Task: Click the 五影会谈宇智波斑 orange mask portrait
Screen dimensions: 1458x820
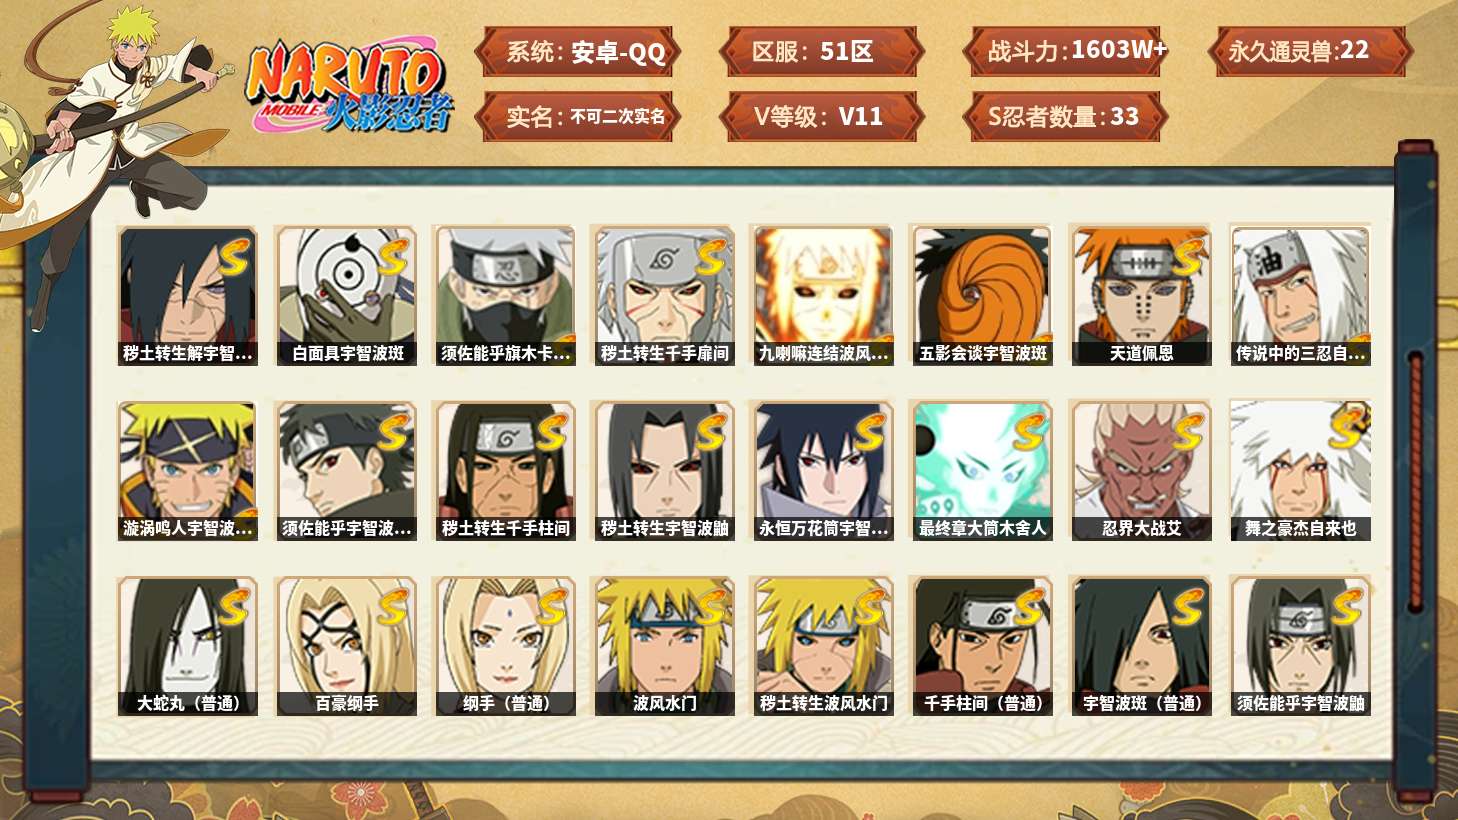Action: (x=982, y=295)
